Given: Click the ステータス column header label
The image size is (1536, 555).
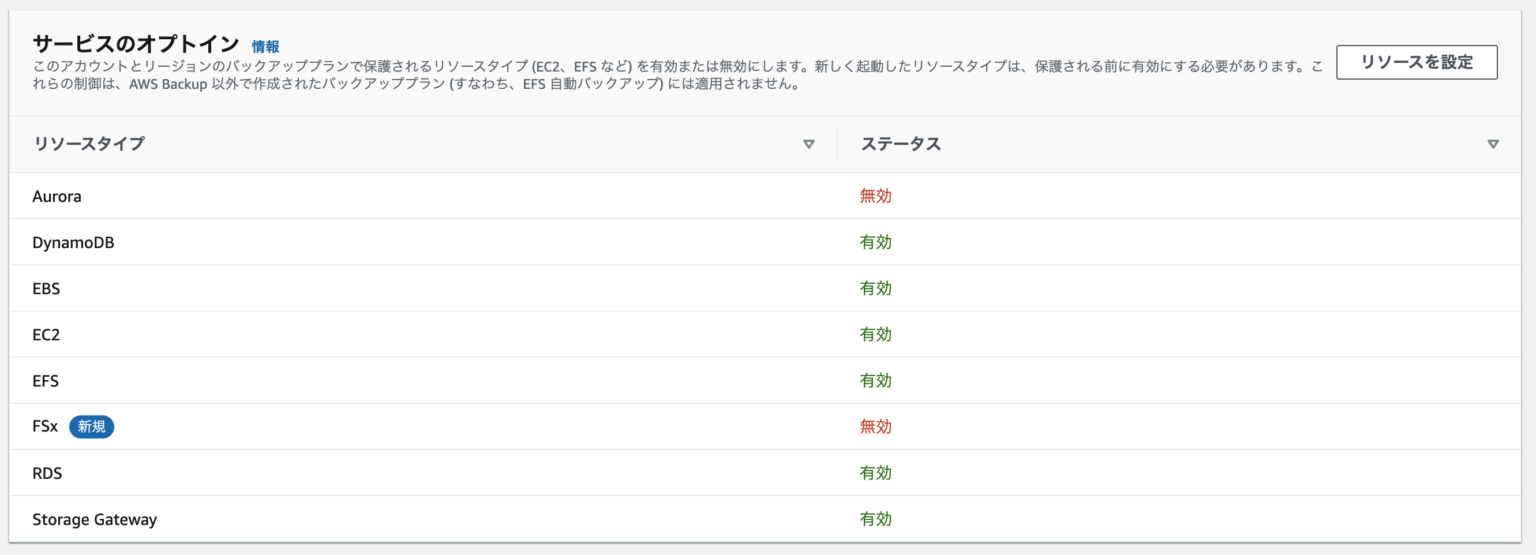Looking at the screenshot, I should (x=901, y=144).
